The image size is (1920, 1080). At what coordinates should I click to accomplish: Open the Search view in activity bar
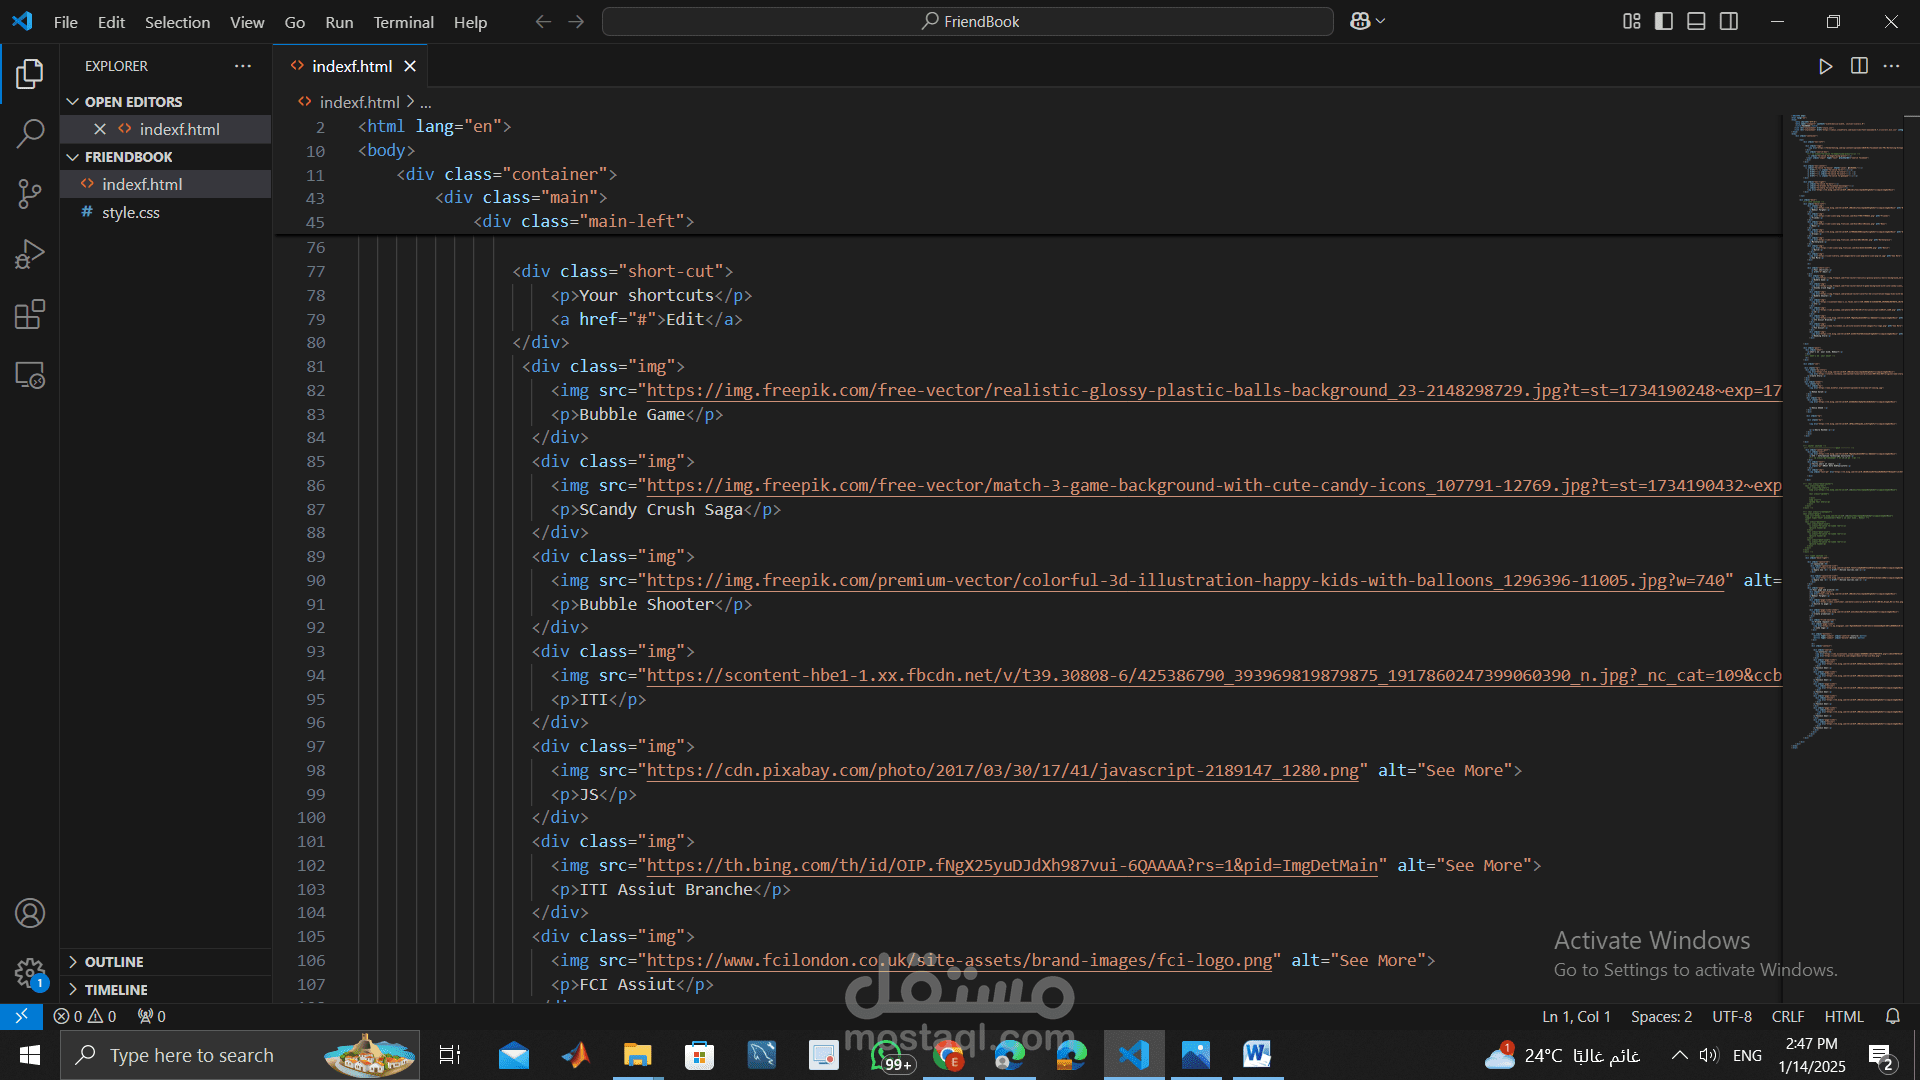tap(30, 133)
